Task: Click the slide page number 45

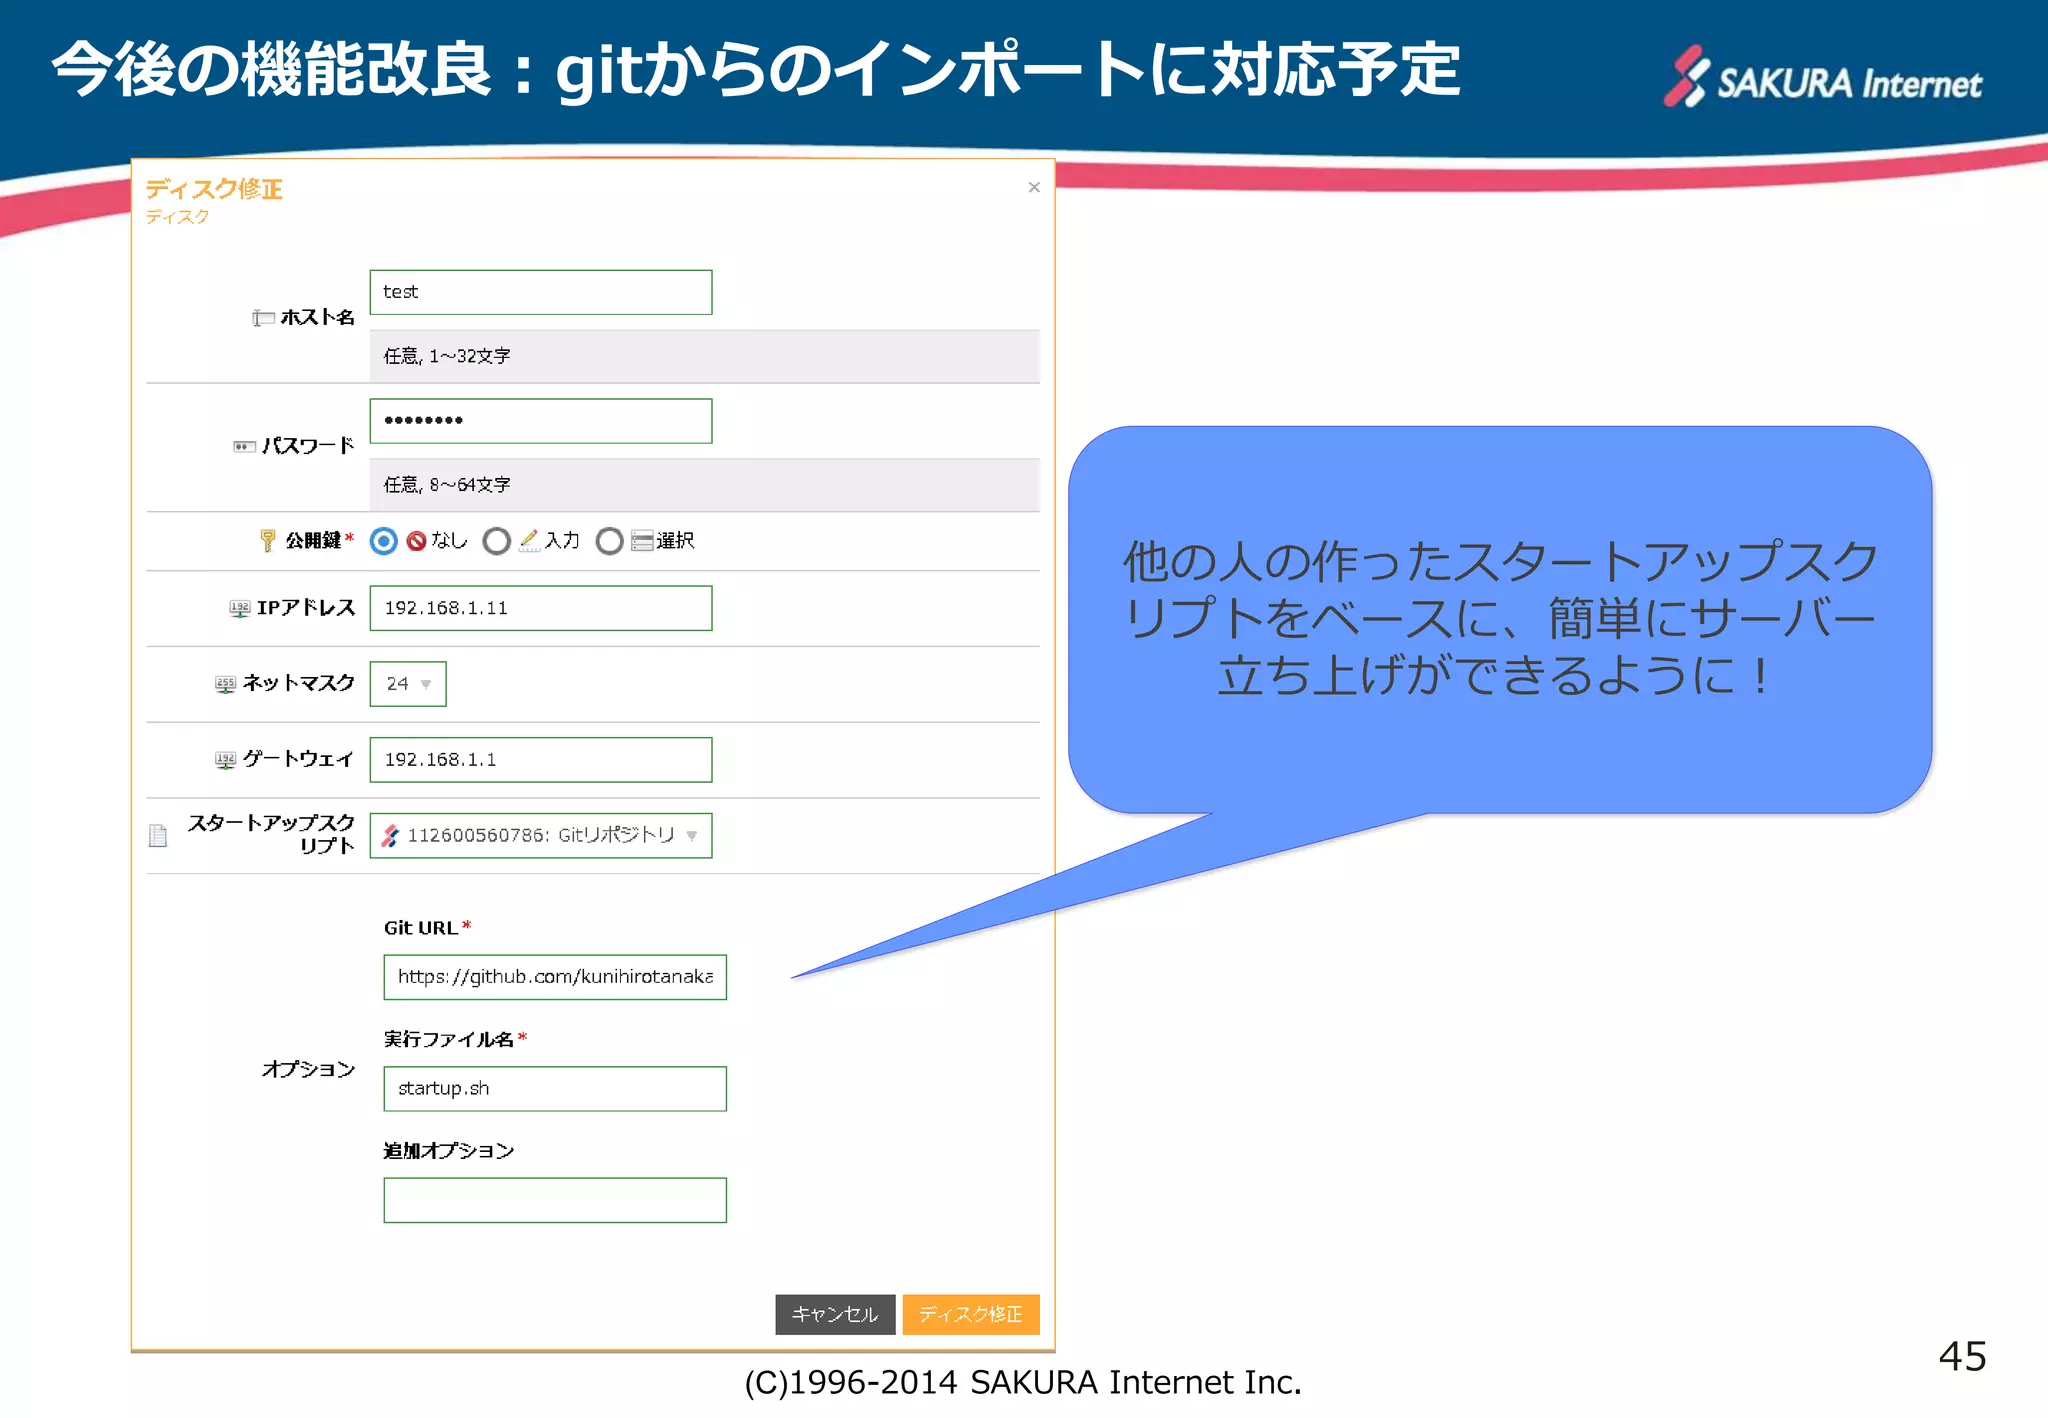Action: 1962,1356
